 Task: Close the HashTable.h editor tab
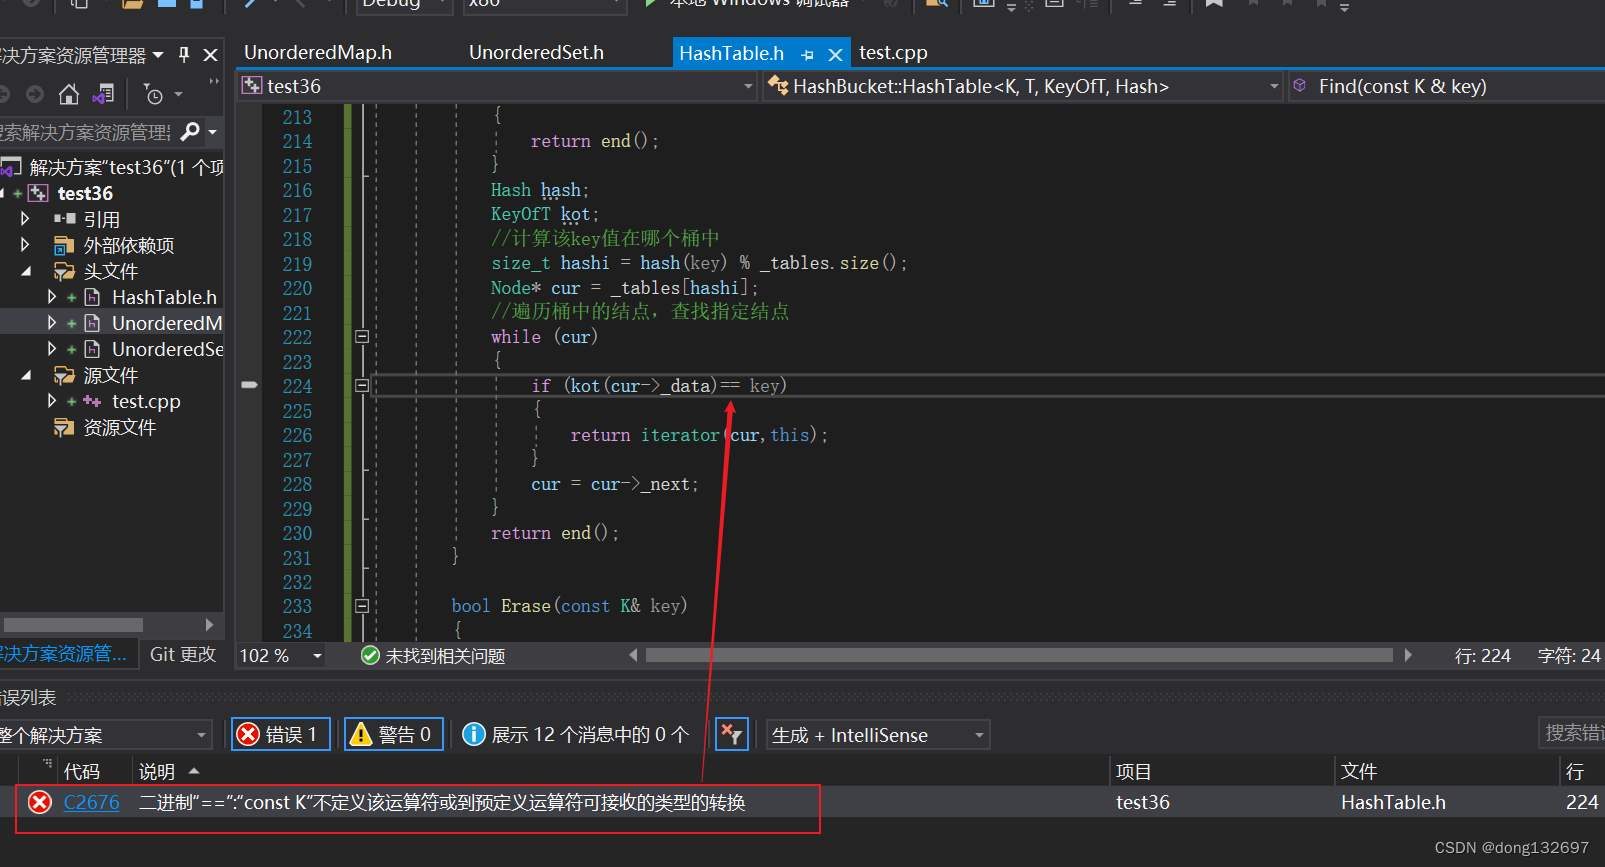(836, 54)
